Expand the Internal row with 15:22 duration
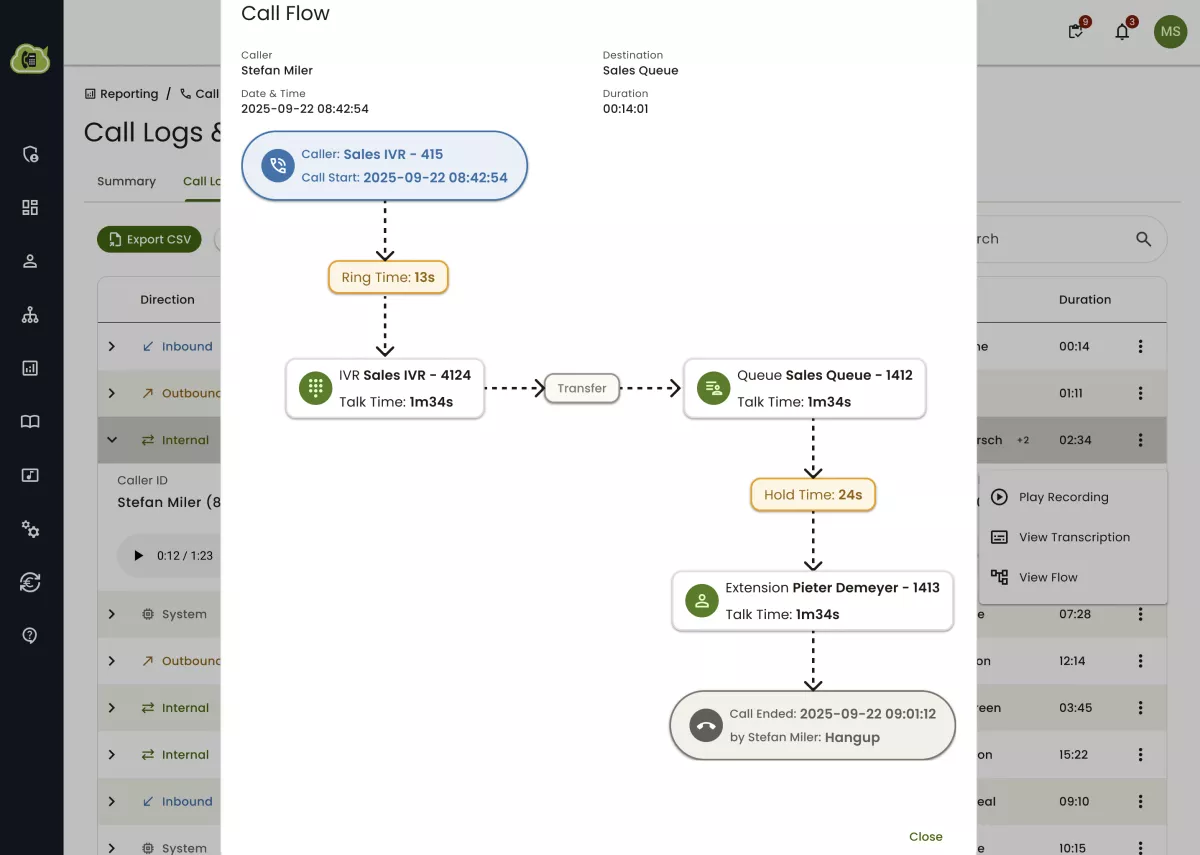 (x=112, y=755)
